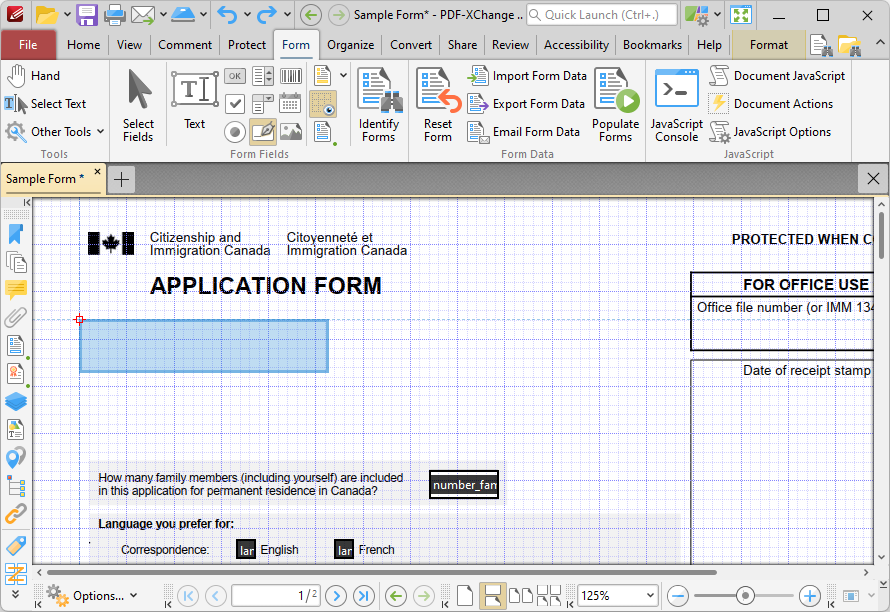Click the zoom slider handle
Image resolution: width=890 pixels, height=612 pixels.
coord(744,595)
